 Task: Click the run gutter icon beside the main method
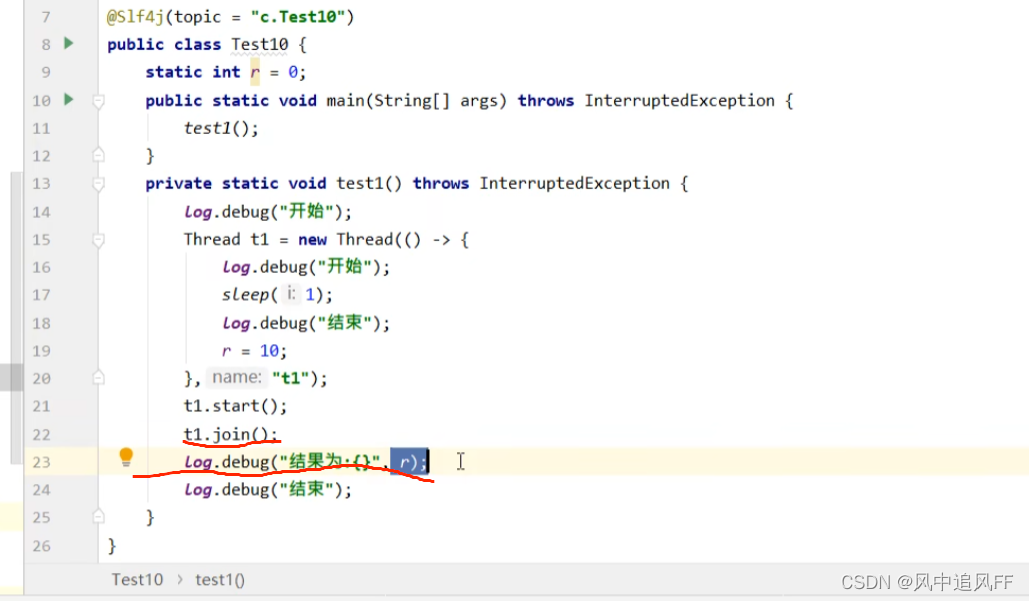(67, 100)
